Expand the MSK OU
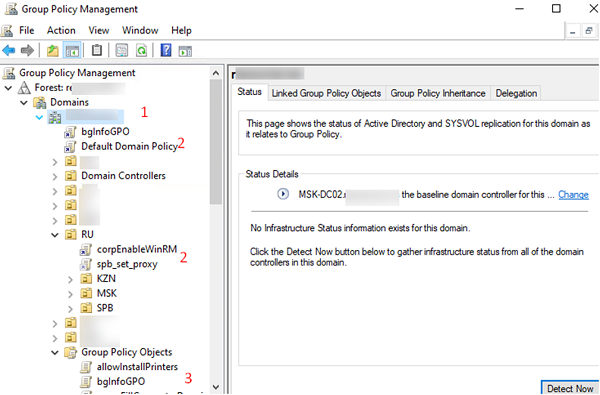Image resolution: width=600 pixels, height=395 pixels. pos(70,294)
